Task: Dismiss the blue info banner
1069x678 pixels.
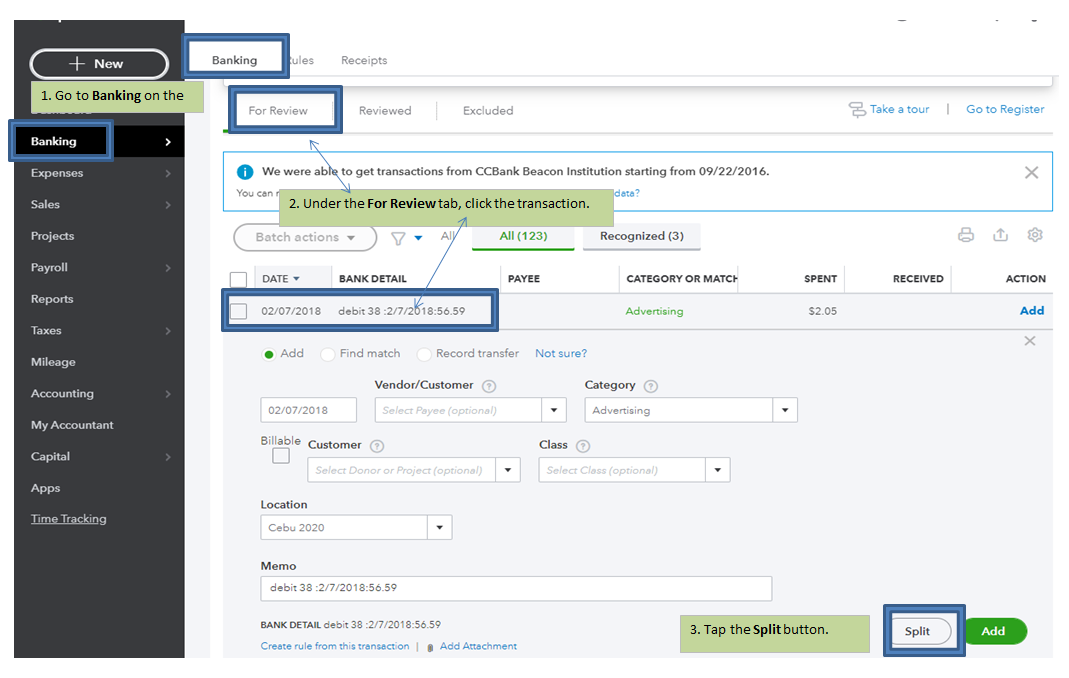Action: click(x=1031, y=172)
